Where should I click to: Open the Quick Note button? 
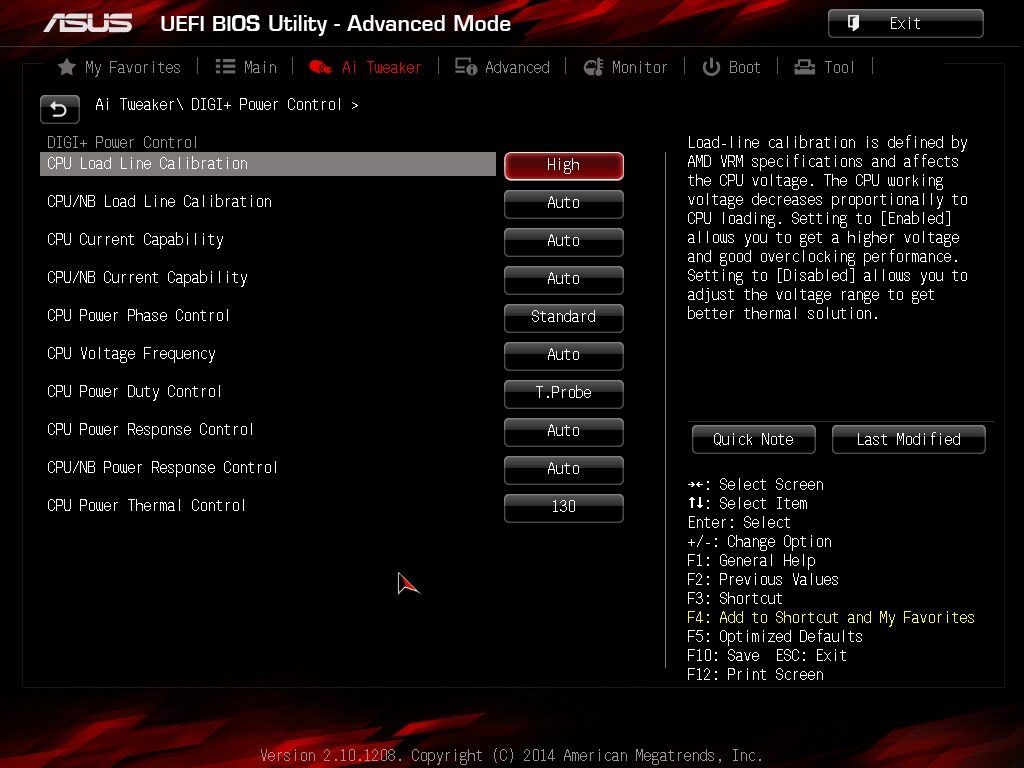754,440
